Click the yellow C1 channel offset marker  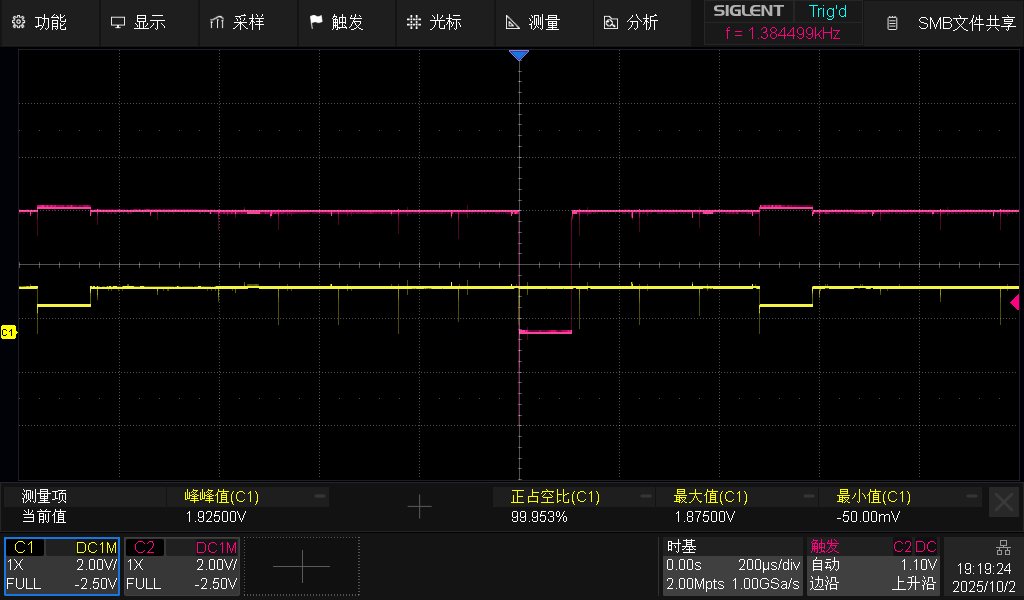click(8, 332)
